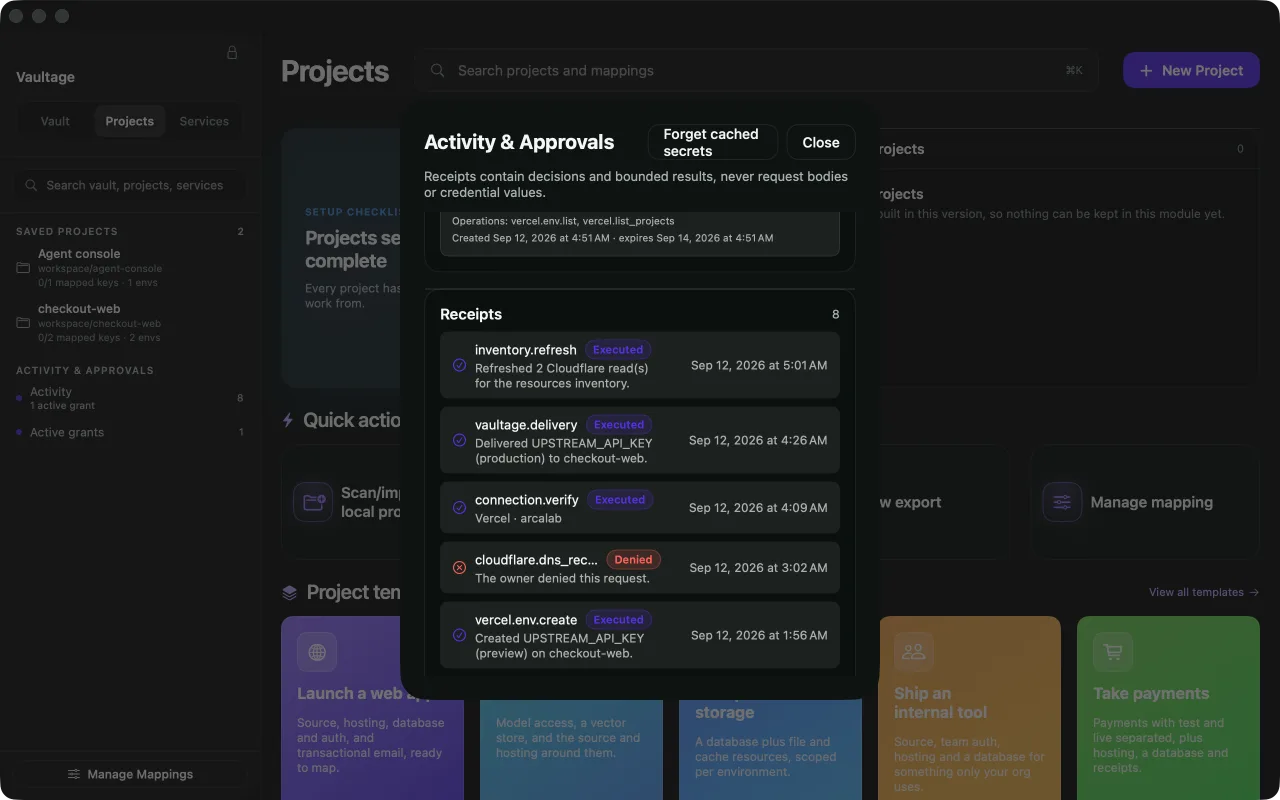Click the timestamp Sep 12, 2026 at 4:26 AM
Viewport: 1280px width, 800px height.
pos(758,440)
